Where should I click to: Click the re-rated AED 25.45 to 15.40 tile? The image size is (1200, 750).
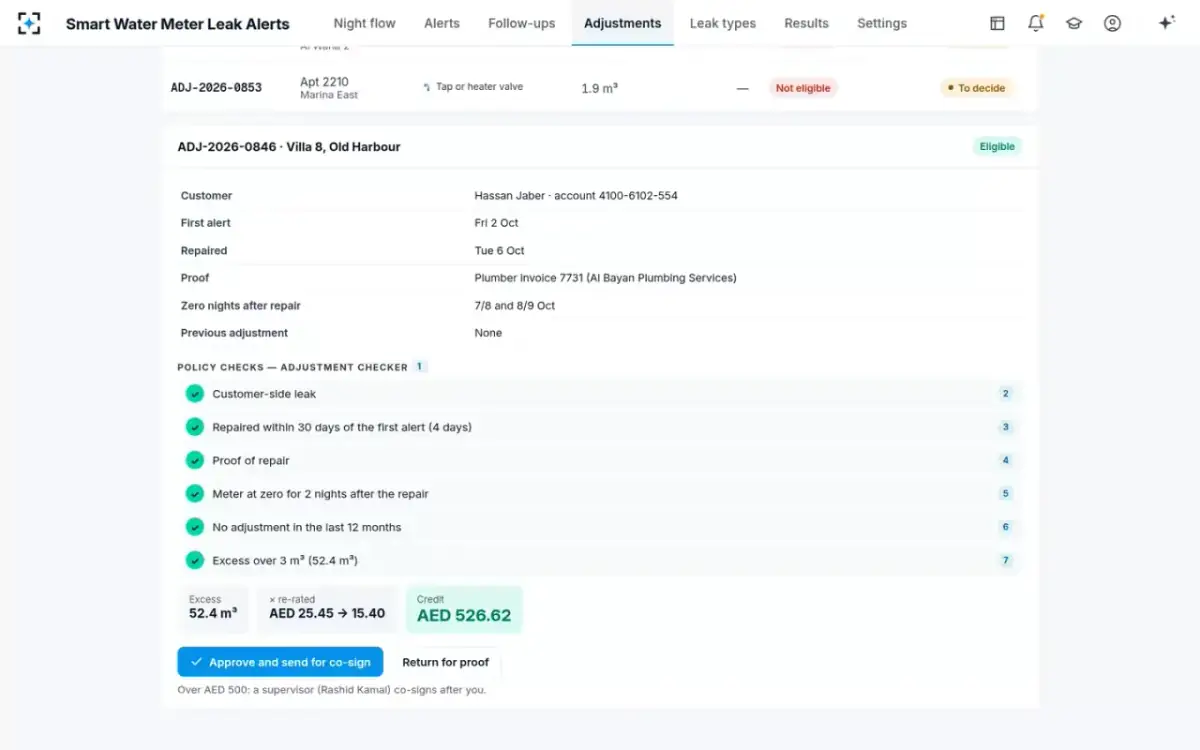327,609
